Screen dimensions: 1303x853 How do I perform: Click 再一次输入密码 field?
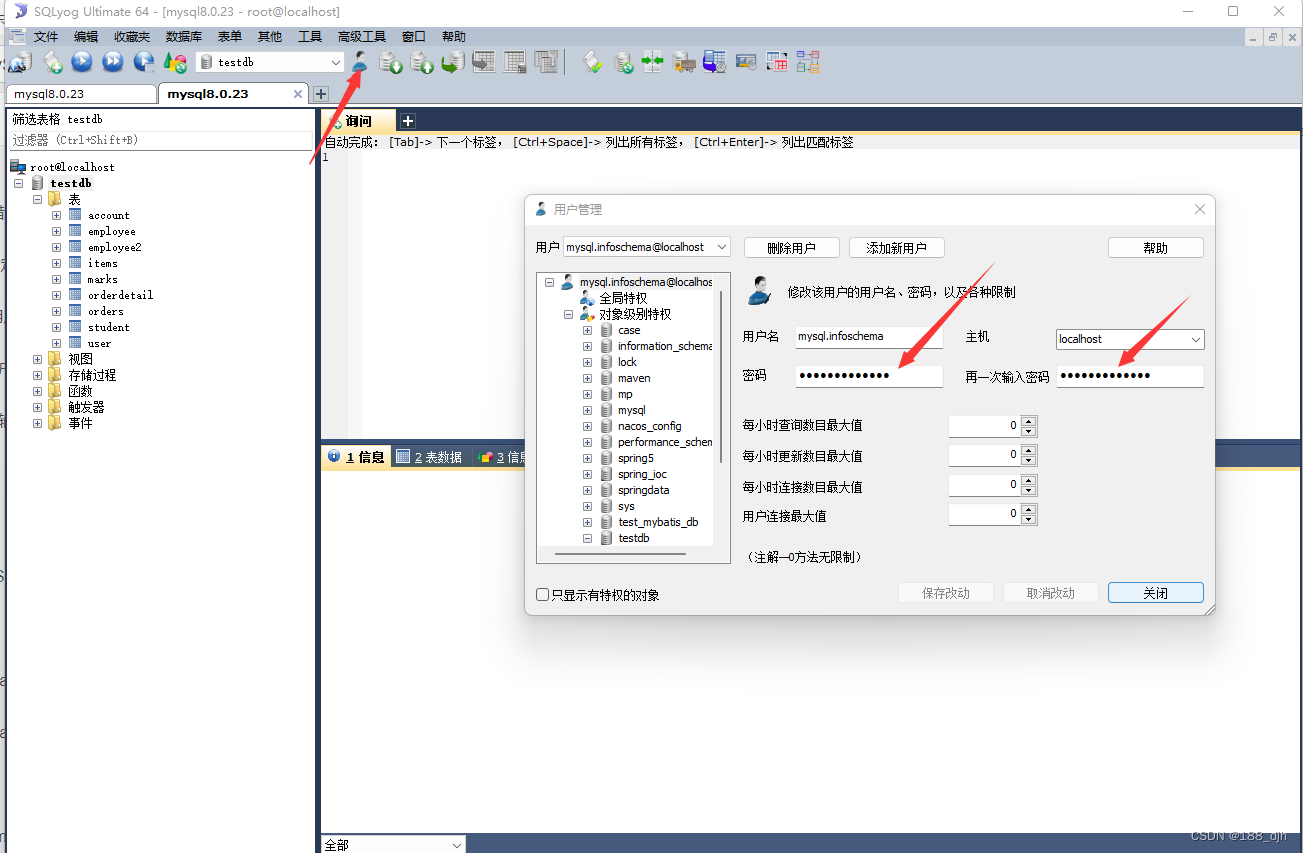click(x=1130, y=376)
